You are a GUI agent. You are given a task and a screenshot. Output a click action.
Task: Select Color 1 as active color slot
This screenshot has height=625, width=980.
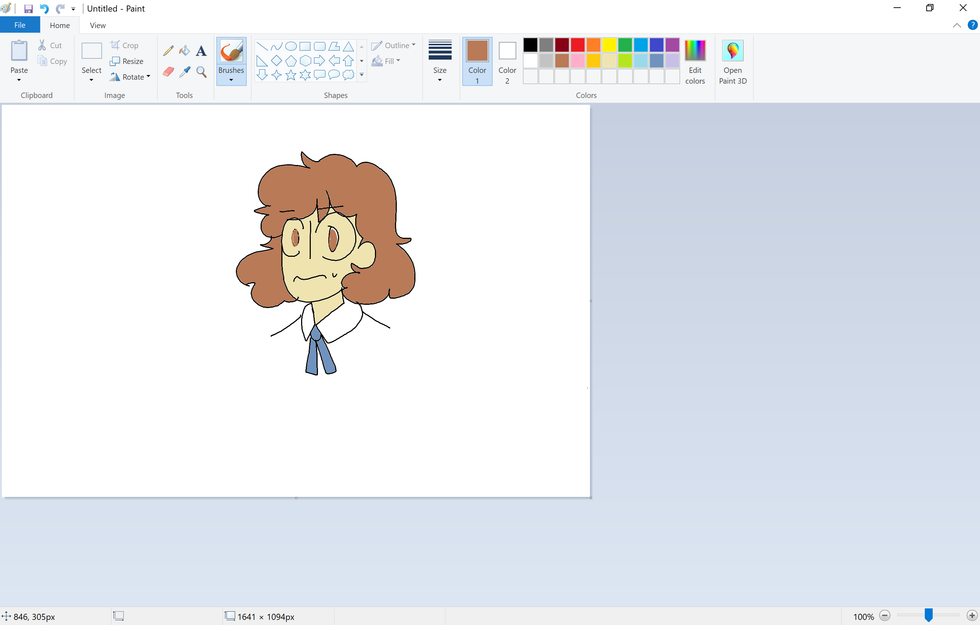click(x=477, y=62)
